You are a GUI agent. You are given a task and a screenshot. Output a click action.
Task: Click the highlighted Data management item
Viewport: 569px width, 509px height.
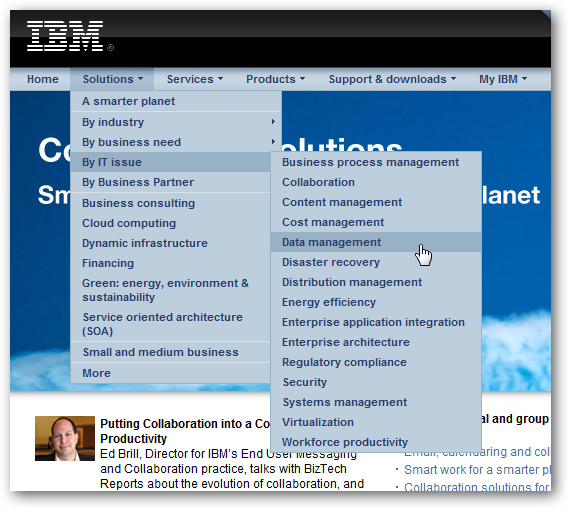tap(376, 242)
